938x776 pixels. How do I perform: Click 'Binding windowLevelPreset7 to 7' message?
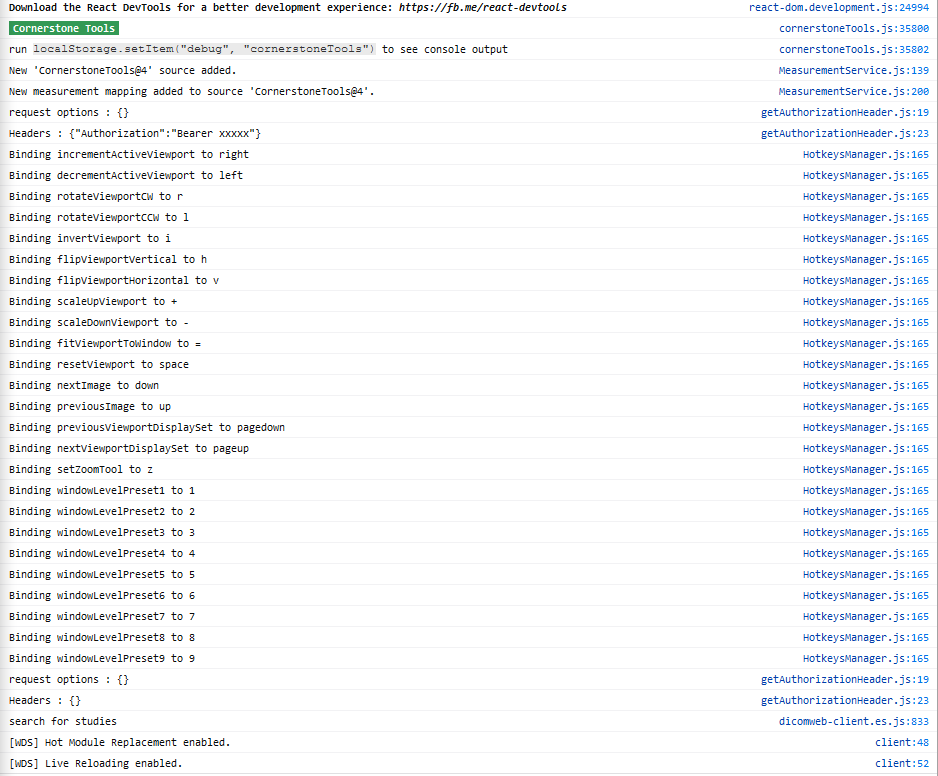[x=102, y=616]
